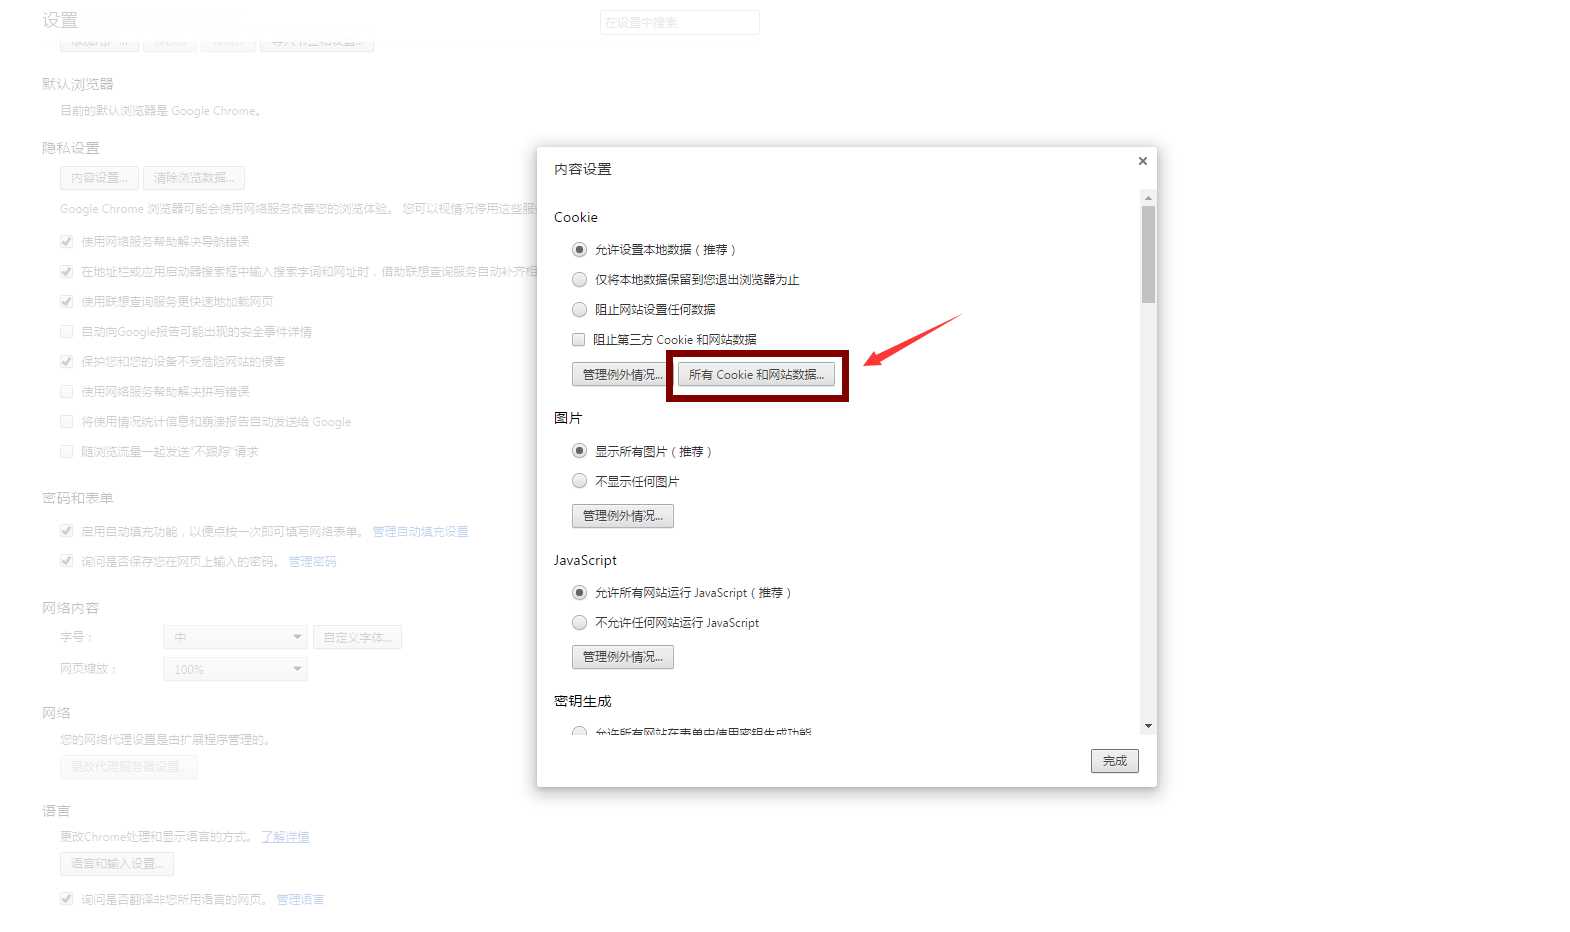Enable 阻止第三方 Cookie 和网站数据 checkbox
Viewport: 1570px width, 932px height.
point(578,340)
